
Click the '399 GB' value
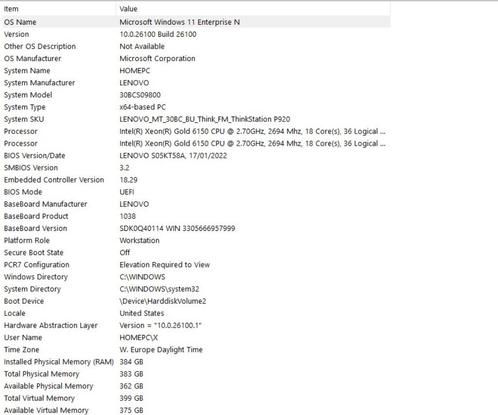(x=131, y=398)
